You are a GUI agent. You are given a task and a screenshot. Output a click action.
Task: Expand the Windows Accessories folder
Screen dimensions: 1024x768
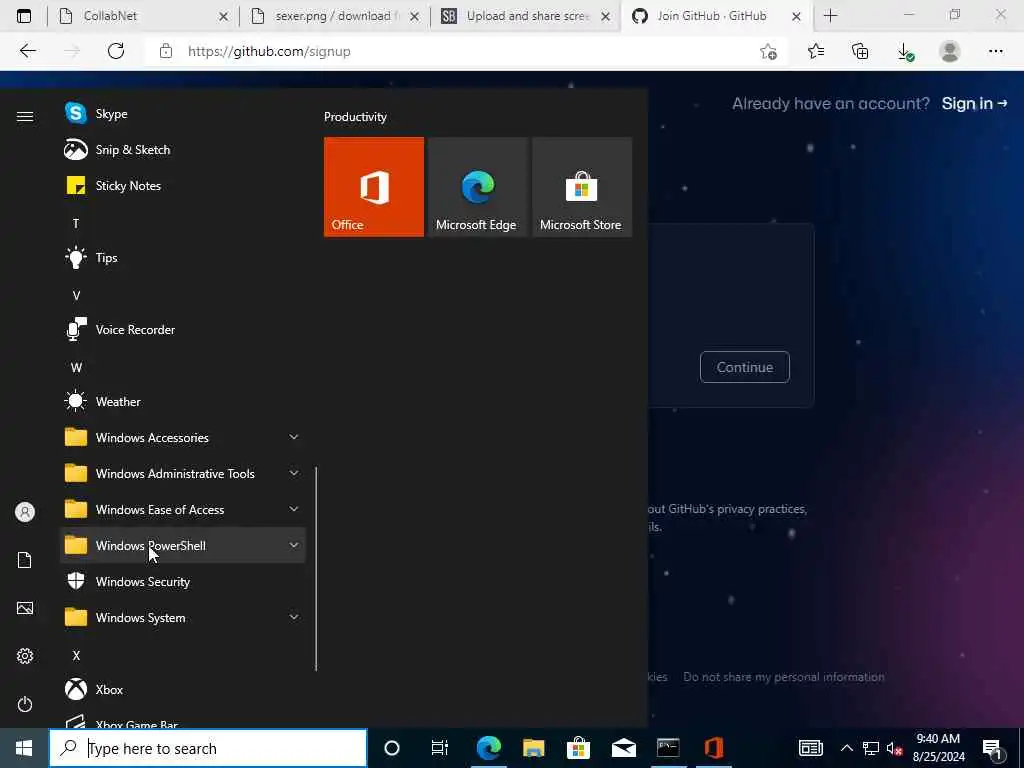182,438
